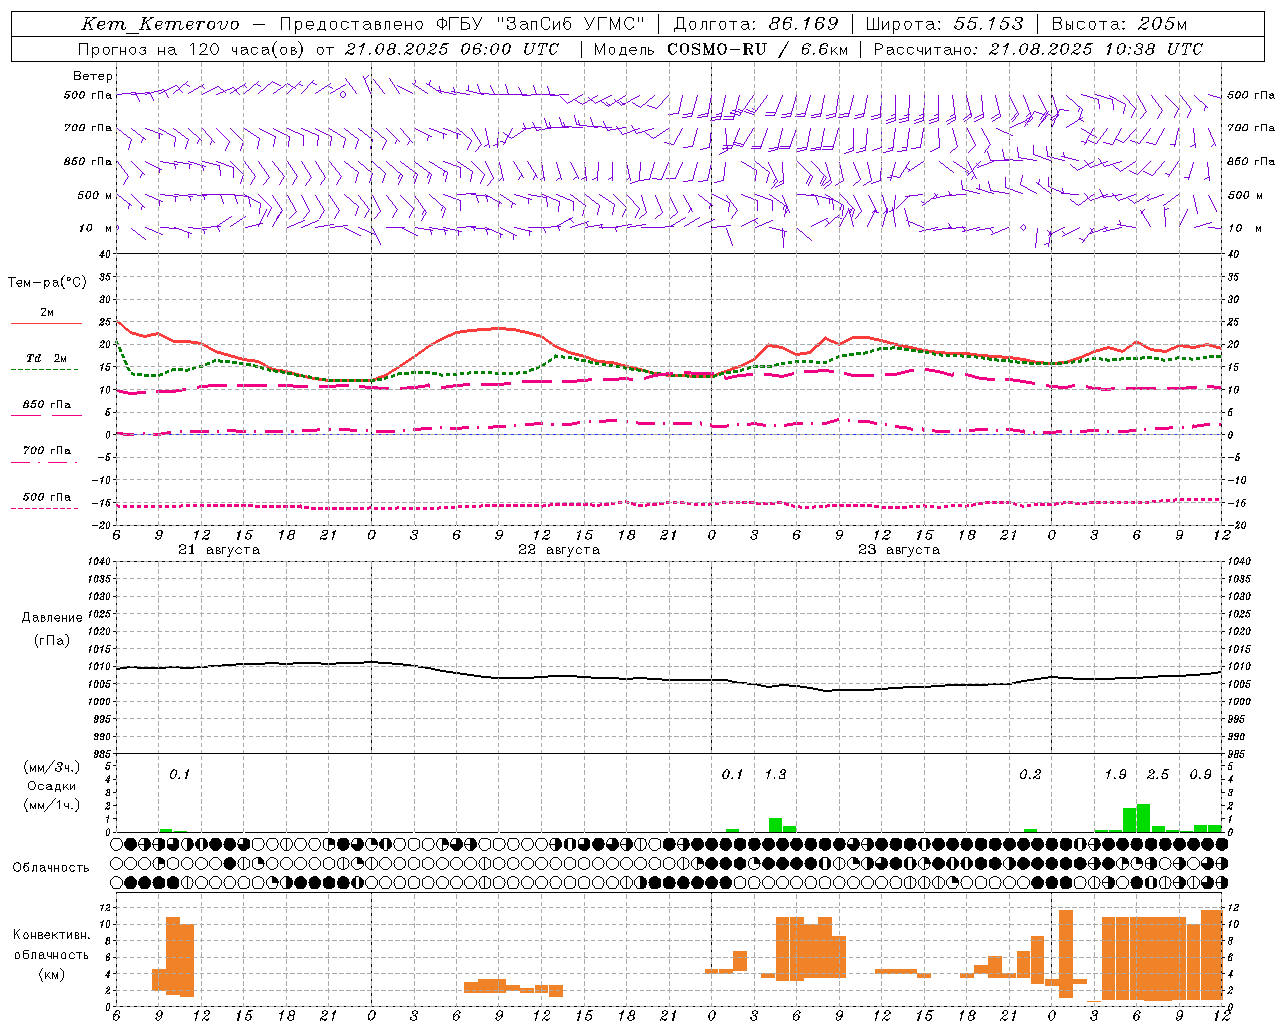Image resolution: width=1280 pixels, height=1024 pixels.
Task: Click the "Ветер" panel label
Action: pyautogui.click(x=93, y=76)
